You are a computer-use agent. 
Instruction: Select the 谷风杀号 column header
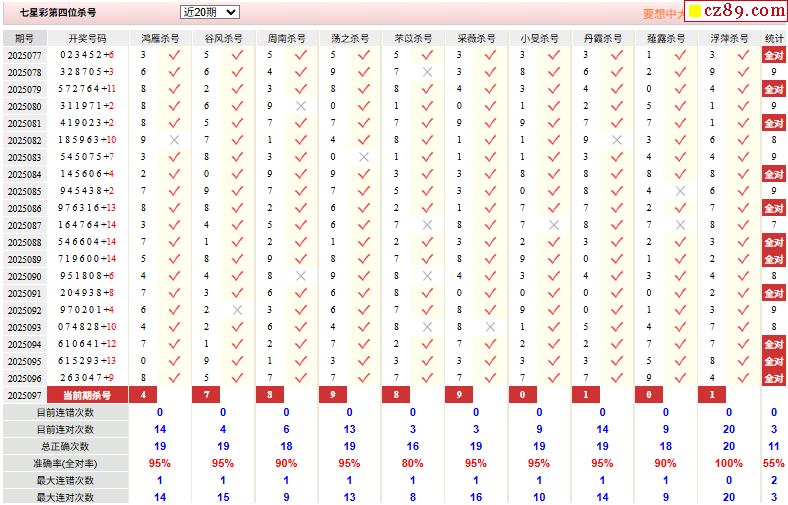click(224, 38)
